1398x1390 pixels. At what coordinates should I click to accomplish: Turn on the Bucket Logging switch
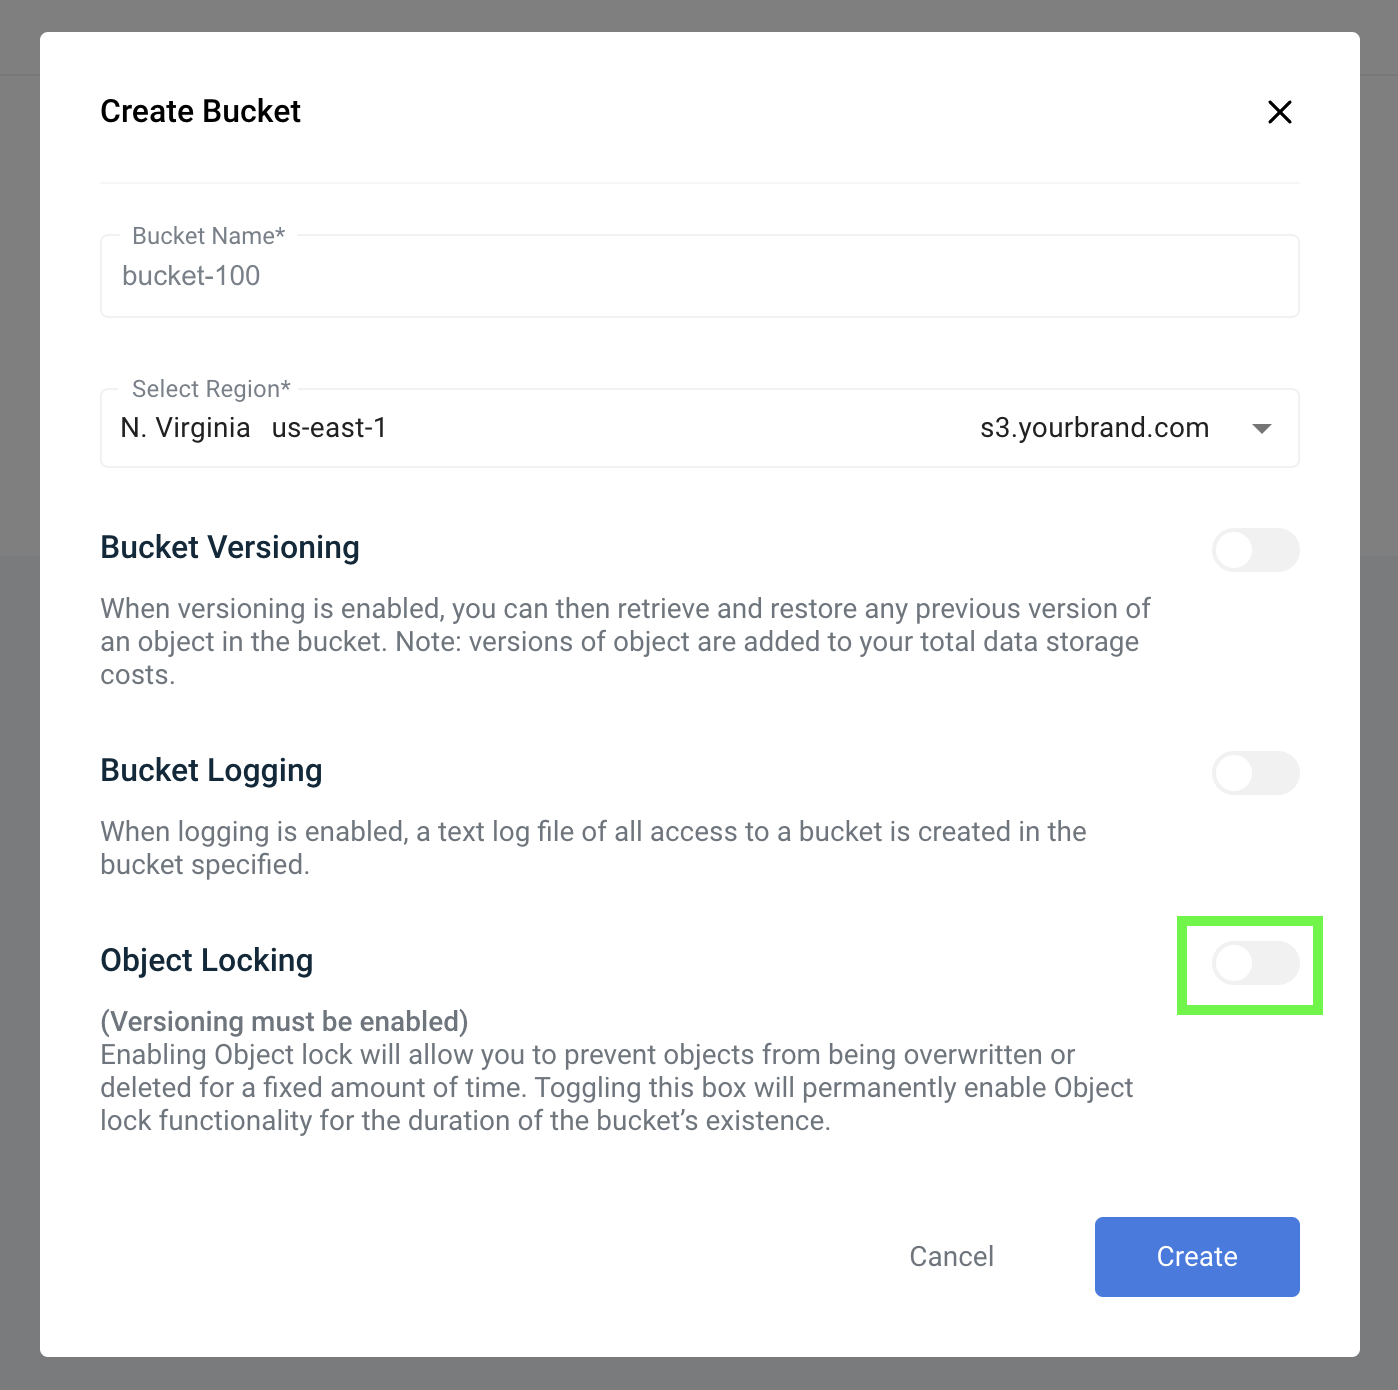pyautogui.click(x=1255, y=773)
